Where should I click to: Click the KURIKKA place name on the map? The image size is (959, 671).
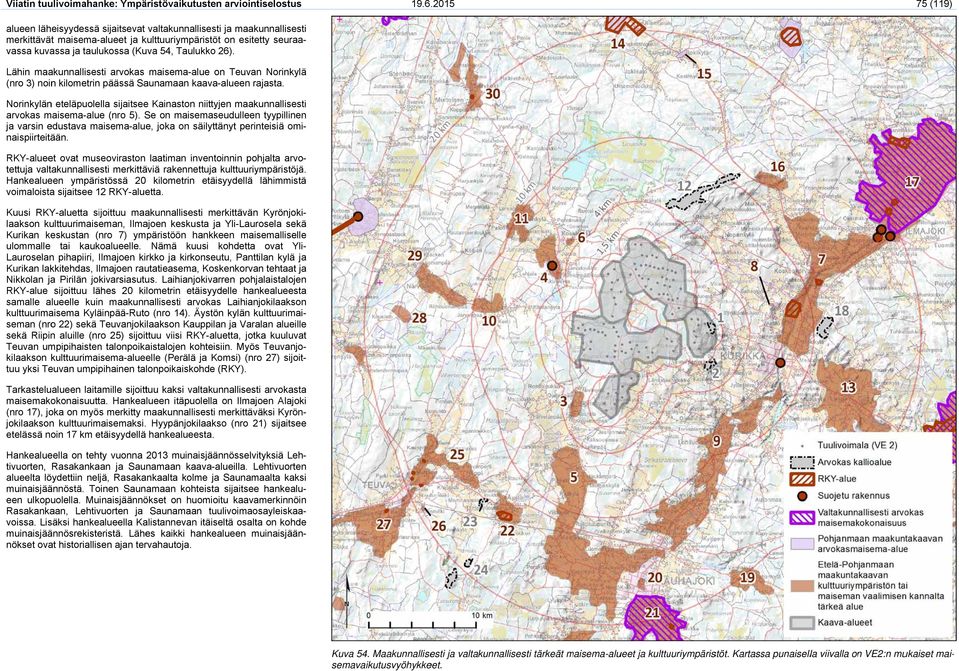(x=743, y=356)
